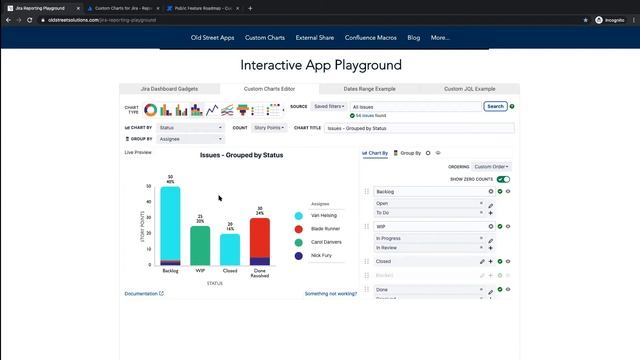This screenshot has height=360, width=640.
Task: Open the Ordering Custom Order dropdown
Action: coord(491,167)
